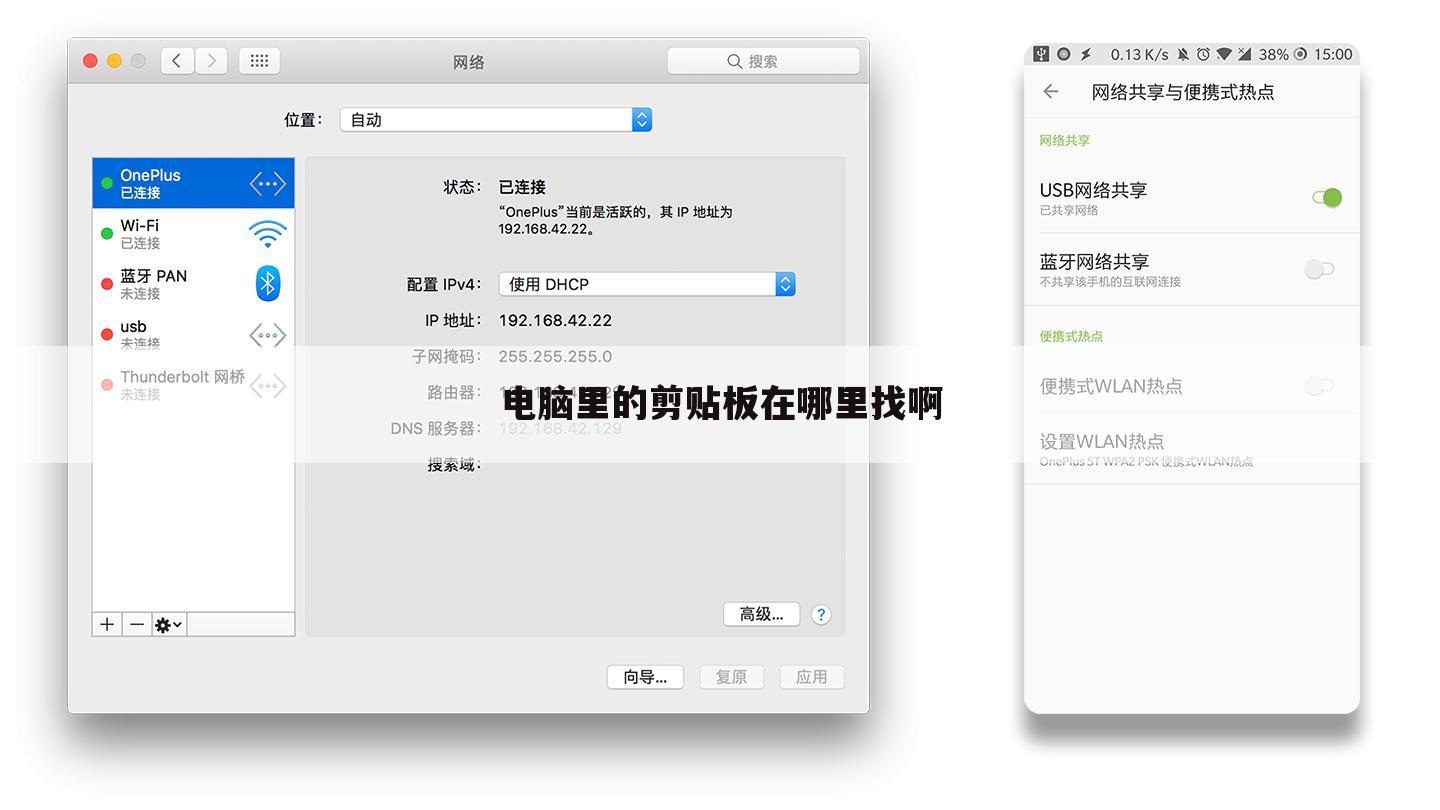Screen dimensions: 1440x810
Task: Click the 应用 button
Action: (812, 677)
